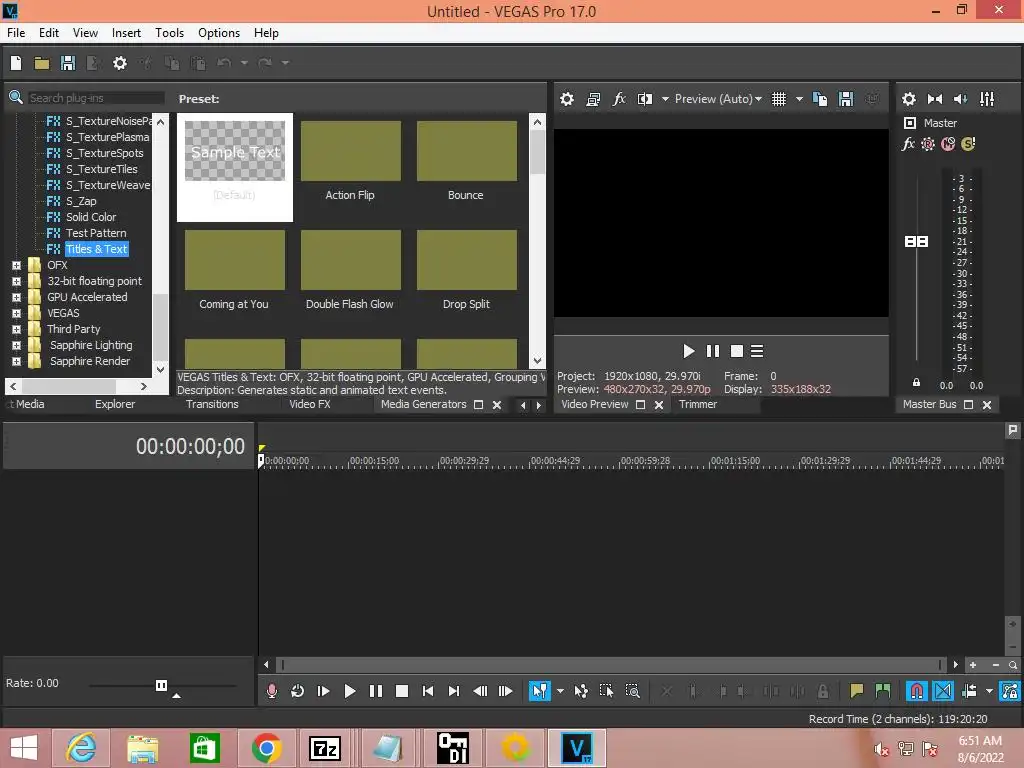Switch to the Trimmer tab

point(697,404)
